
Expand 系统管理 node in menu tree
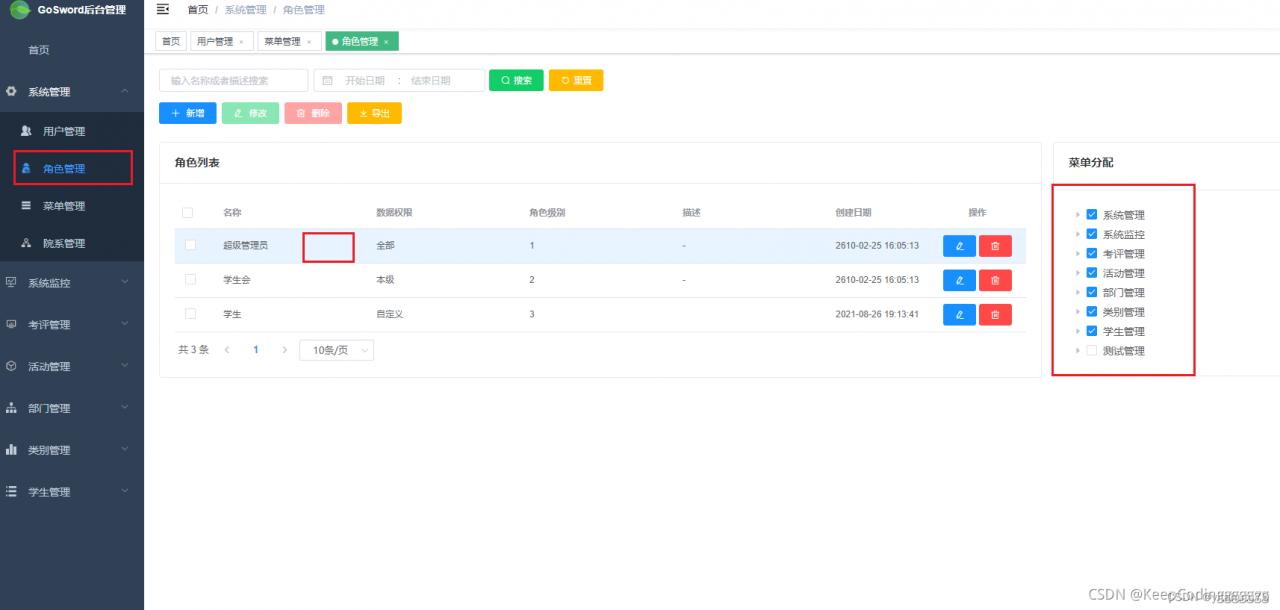tap(1078, 215)
